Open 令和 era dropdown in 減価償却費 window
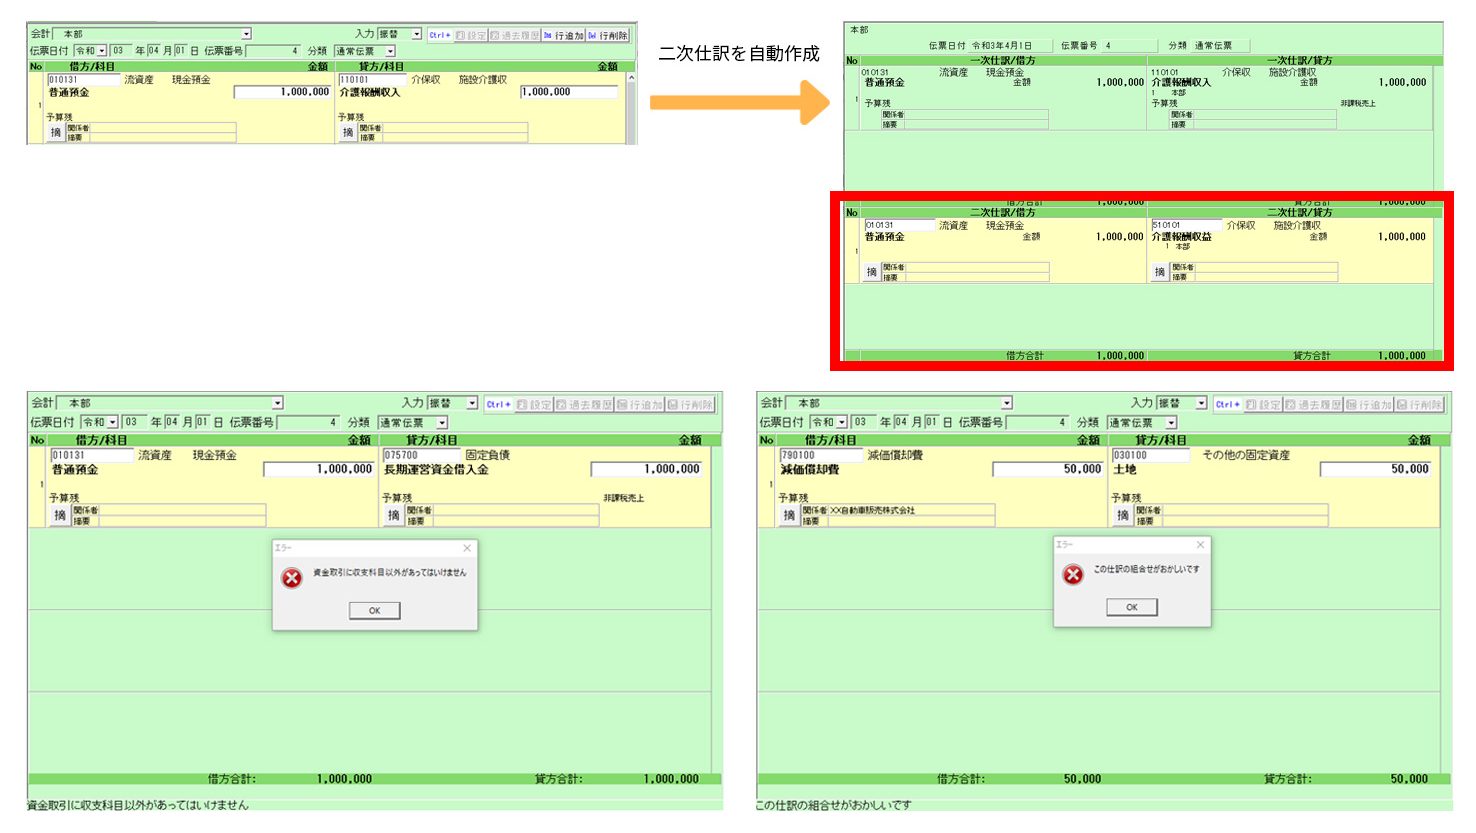The image size is (1476, 833). click(x=842, y=422)
